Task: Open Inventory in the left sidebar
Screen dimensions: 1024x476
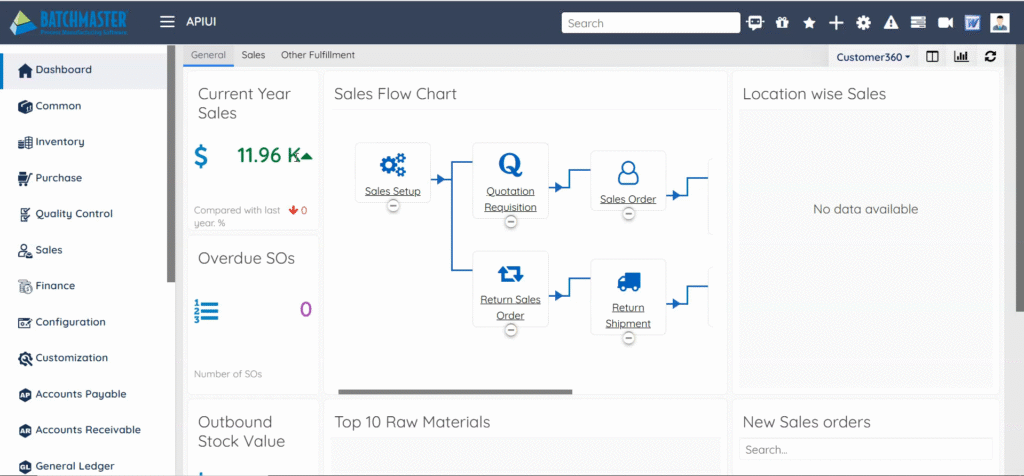Action: [x=60, y=142]
